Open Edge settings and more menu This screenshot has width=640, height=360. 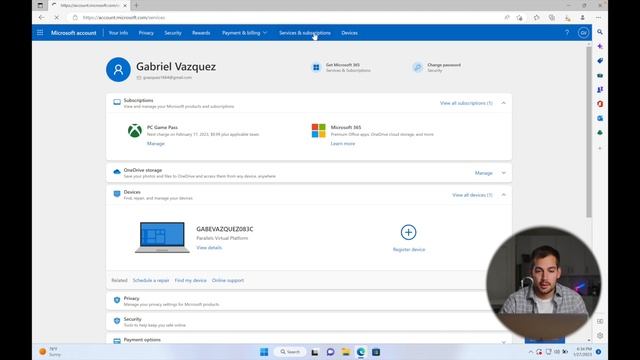pos(598,18)
